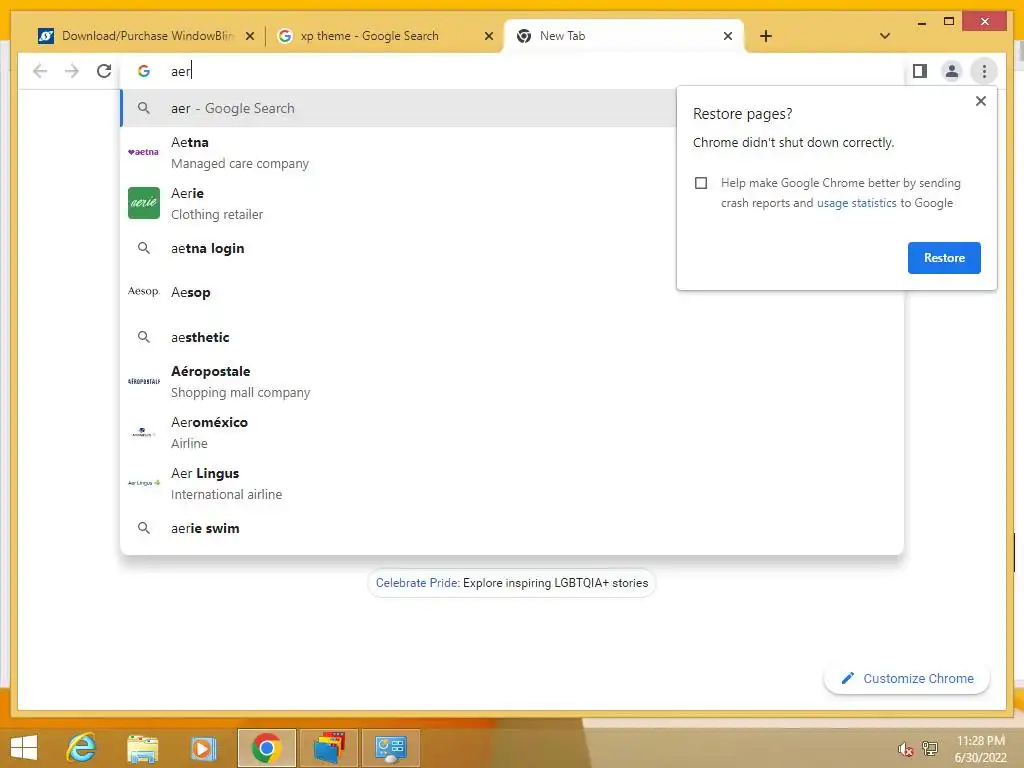The height and width of the screenshot is (768, 1024).
Task: Click magnifier icon beside 'aetna login'
Action: pyautogui.click(x=144, y=248)
